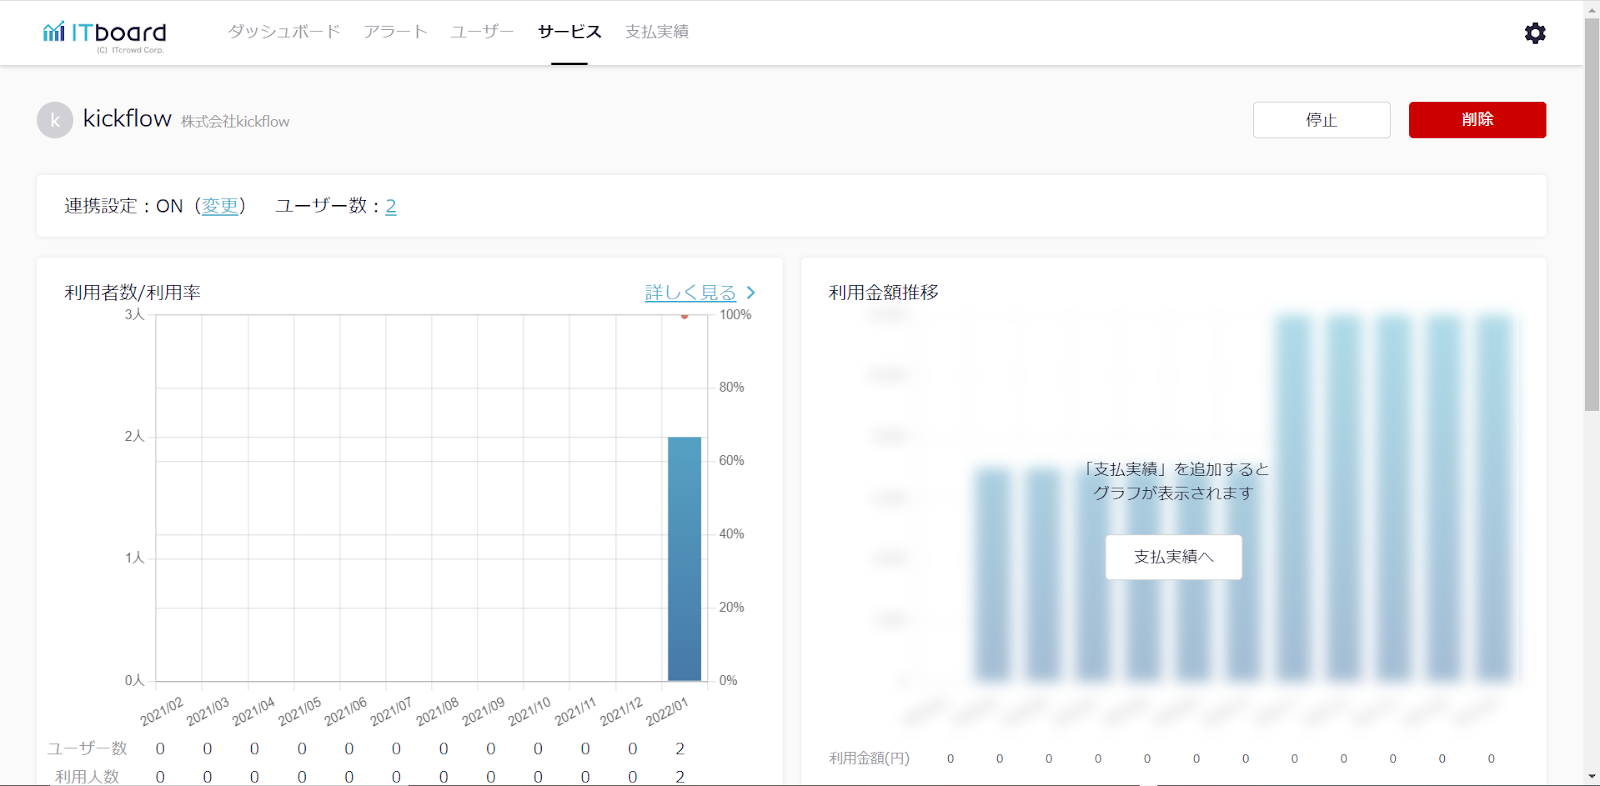Click the chevron arrow beside 詳しく見る
Viewport: 1600px width, 786px height.
click(751, 293)
